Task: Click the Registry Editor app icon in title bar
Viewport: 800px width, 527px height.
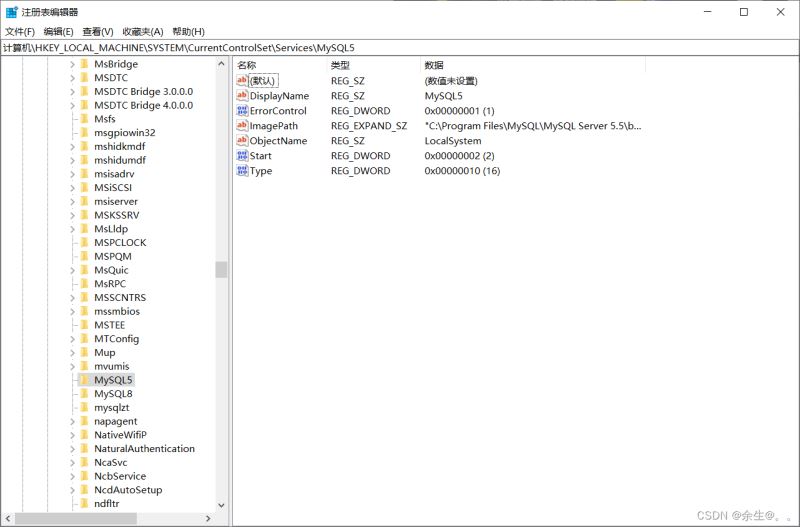Action: click(11, 12)
